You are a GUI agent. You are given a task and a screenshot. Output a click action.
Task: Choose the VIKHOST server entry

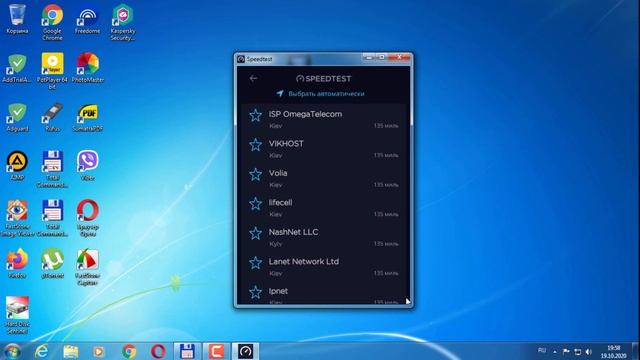[323, 149]
